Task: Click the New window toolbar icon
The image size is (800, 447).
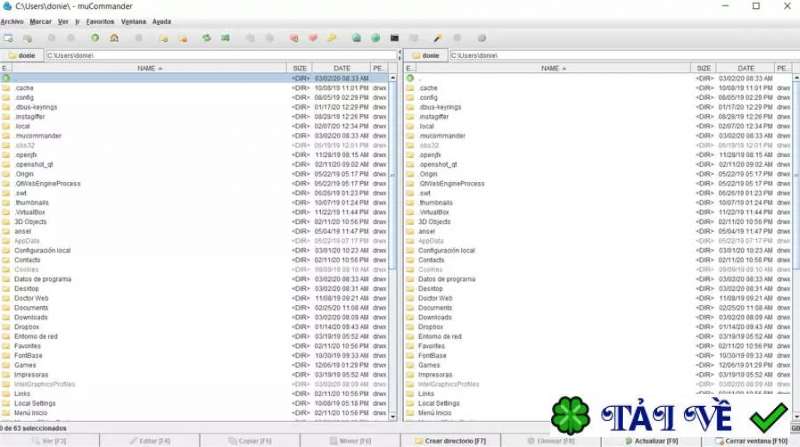Action: pyautogui.click(x=8, y=38)
